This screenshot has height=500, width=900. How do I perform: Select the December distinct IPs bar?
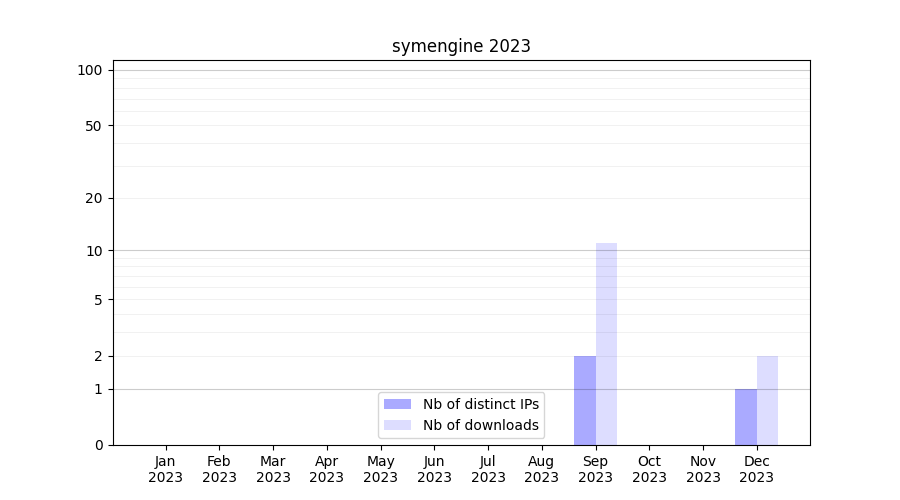[746, 416]
